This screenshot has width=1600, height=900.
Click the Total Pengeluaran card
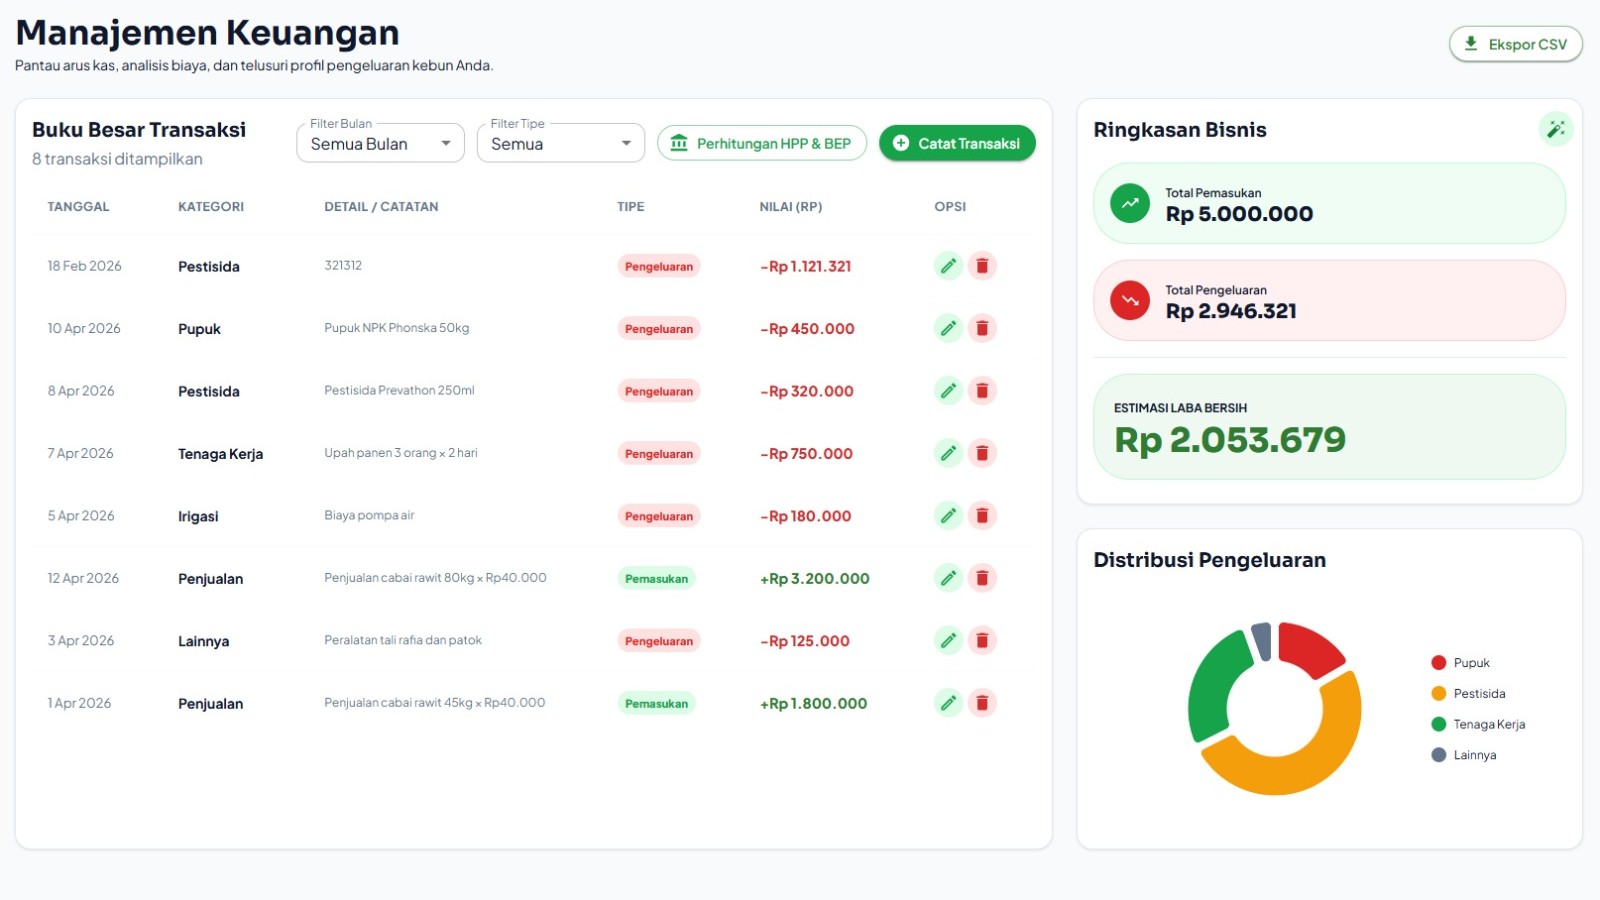tap(1329, 300)
